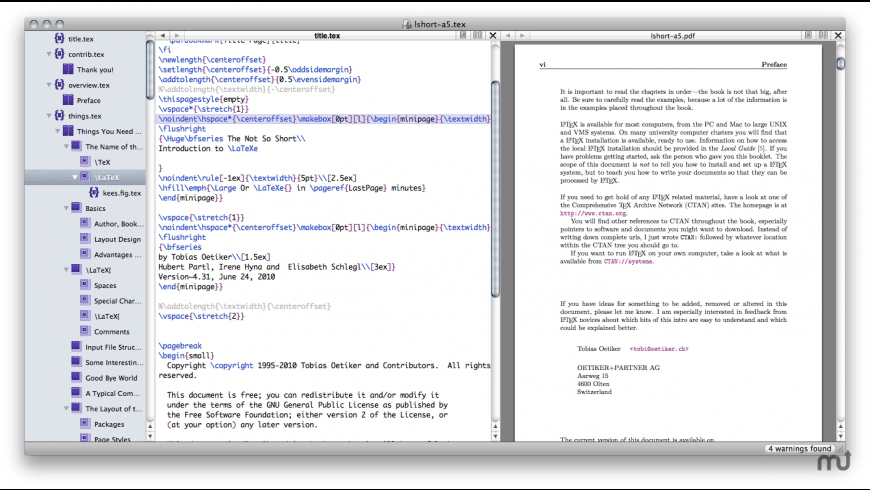This screenshot has height=490, width=870.
Task: Select Author, Book... in the outline
Action: [x=119, y=224]
